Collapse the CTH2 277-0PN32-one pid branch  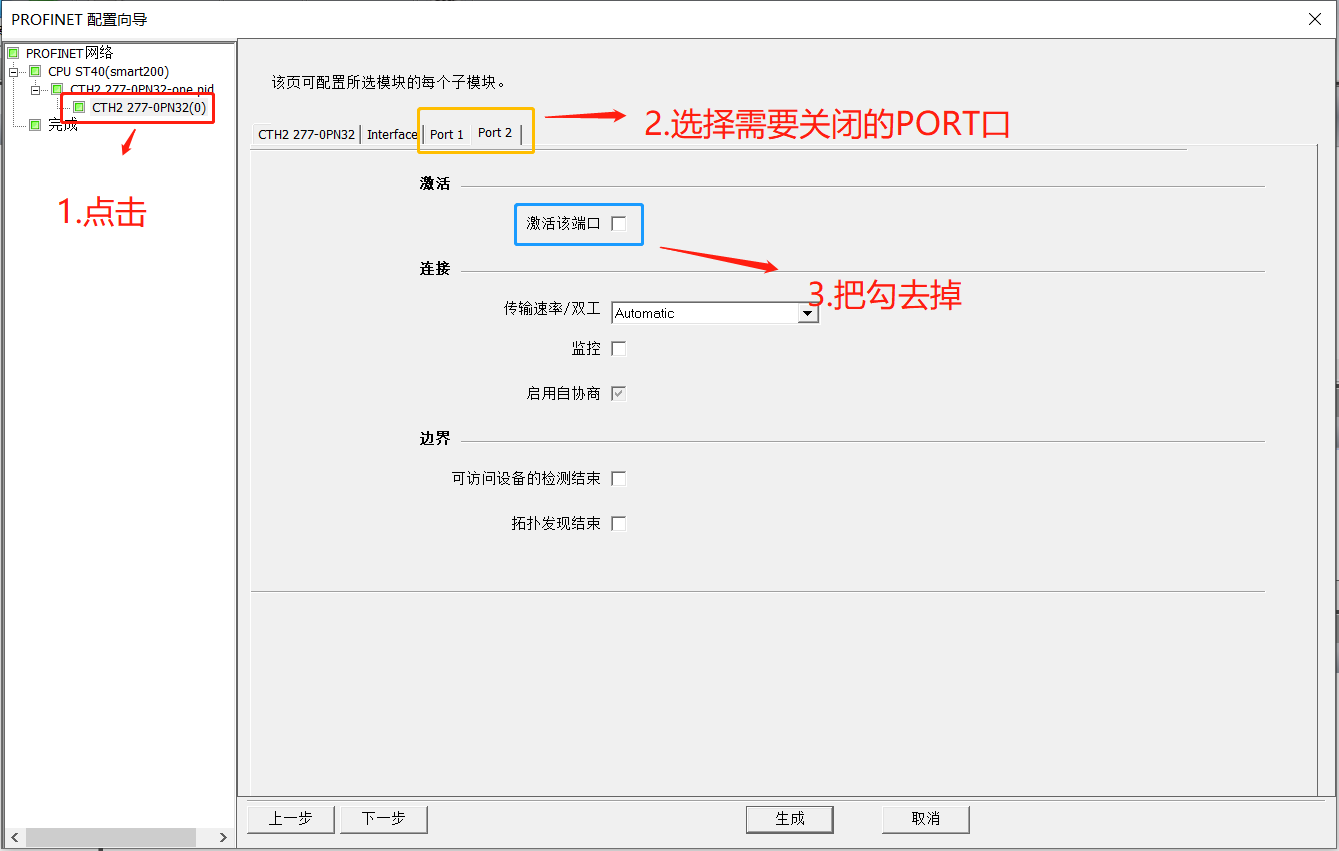click(36, 89)
